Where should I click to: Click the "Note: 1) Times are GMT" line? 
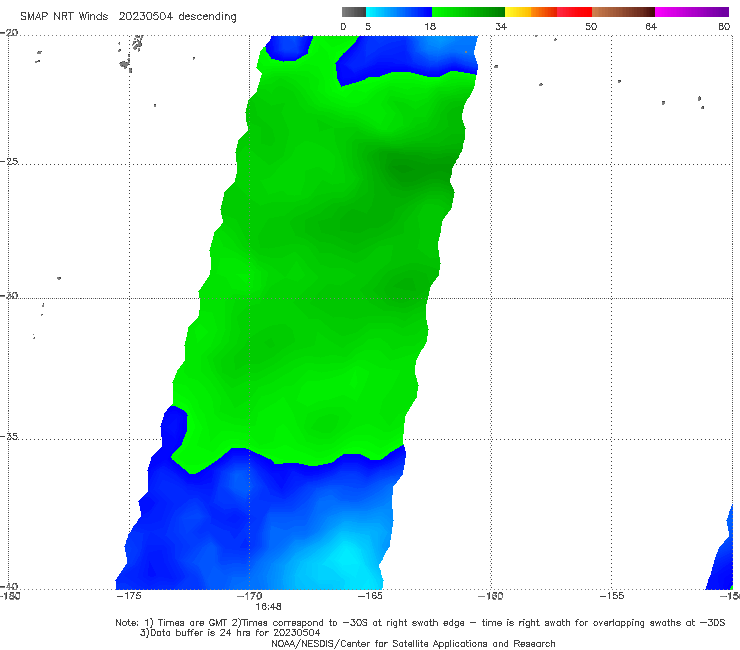[420, 623]
